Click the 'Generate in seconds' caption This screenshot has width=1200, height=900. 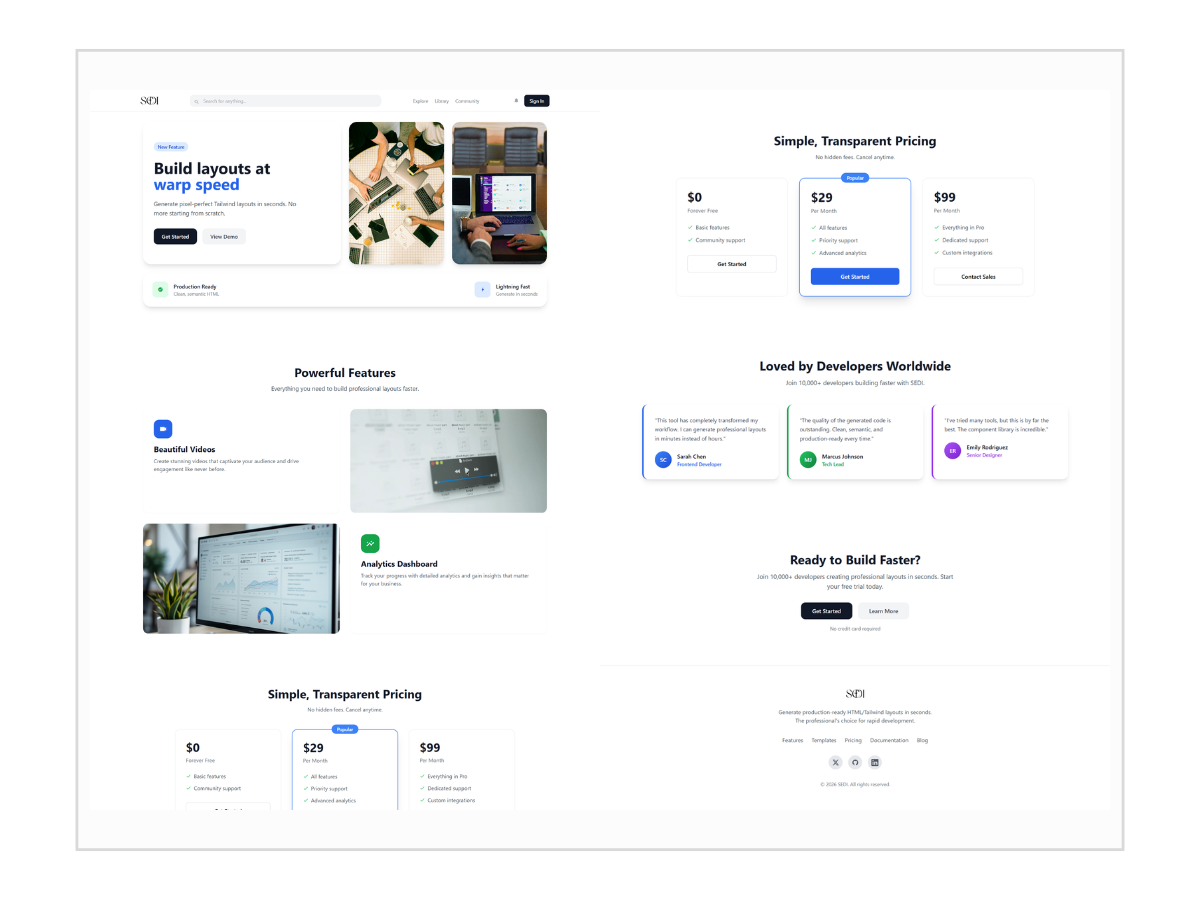coord(516,295)
